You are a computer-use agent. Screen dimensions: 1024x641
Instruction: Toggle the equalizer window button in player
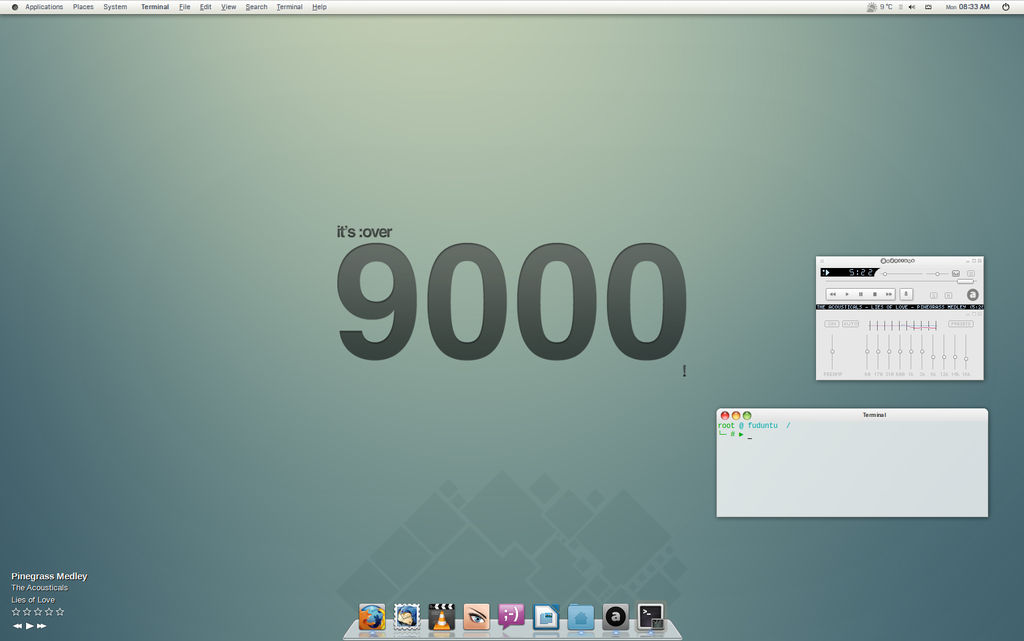956,274
